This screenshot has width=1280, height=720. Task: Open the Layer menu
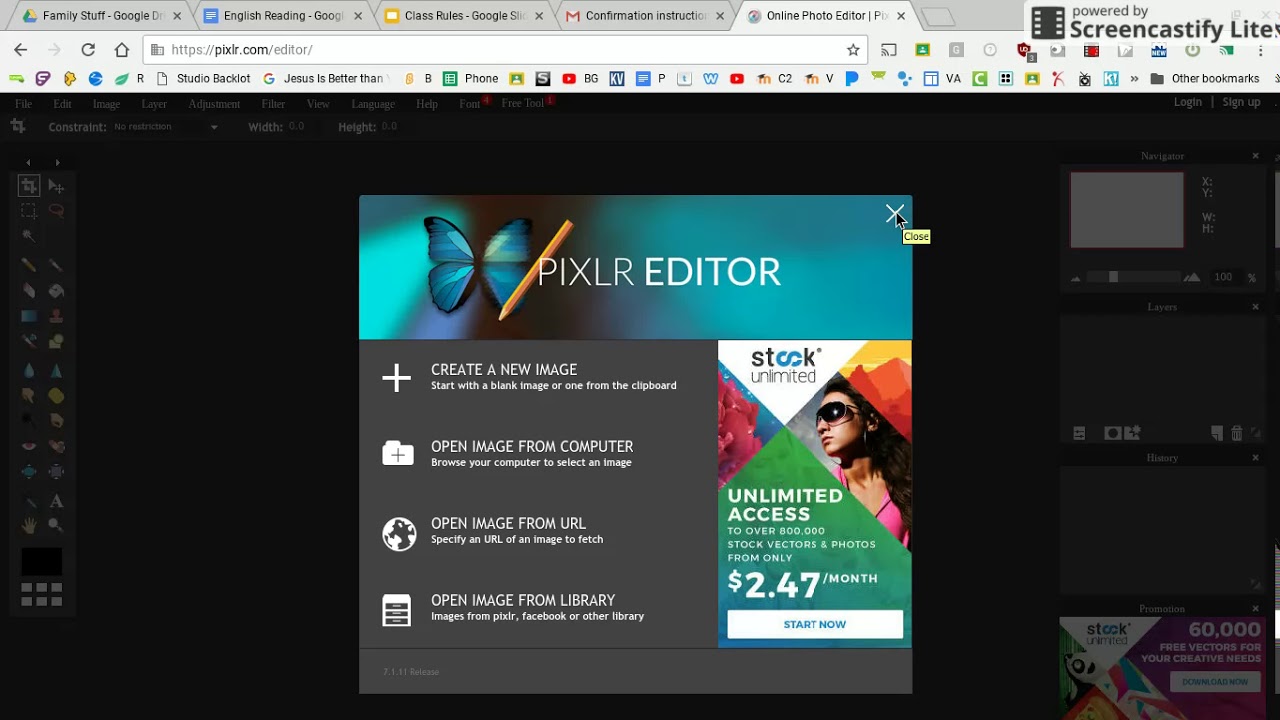[154, 103]
